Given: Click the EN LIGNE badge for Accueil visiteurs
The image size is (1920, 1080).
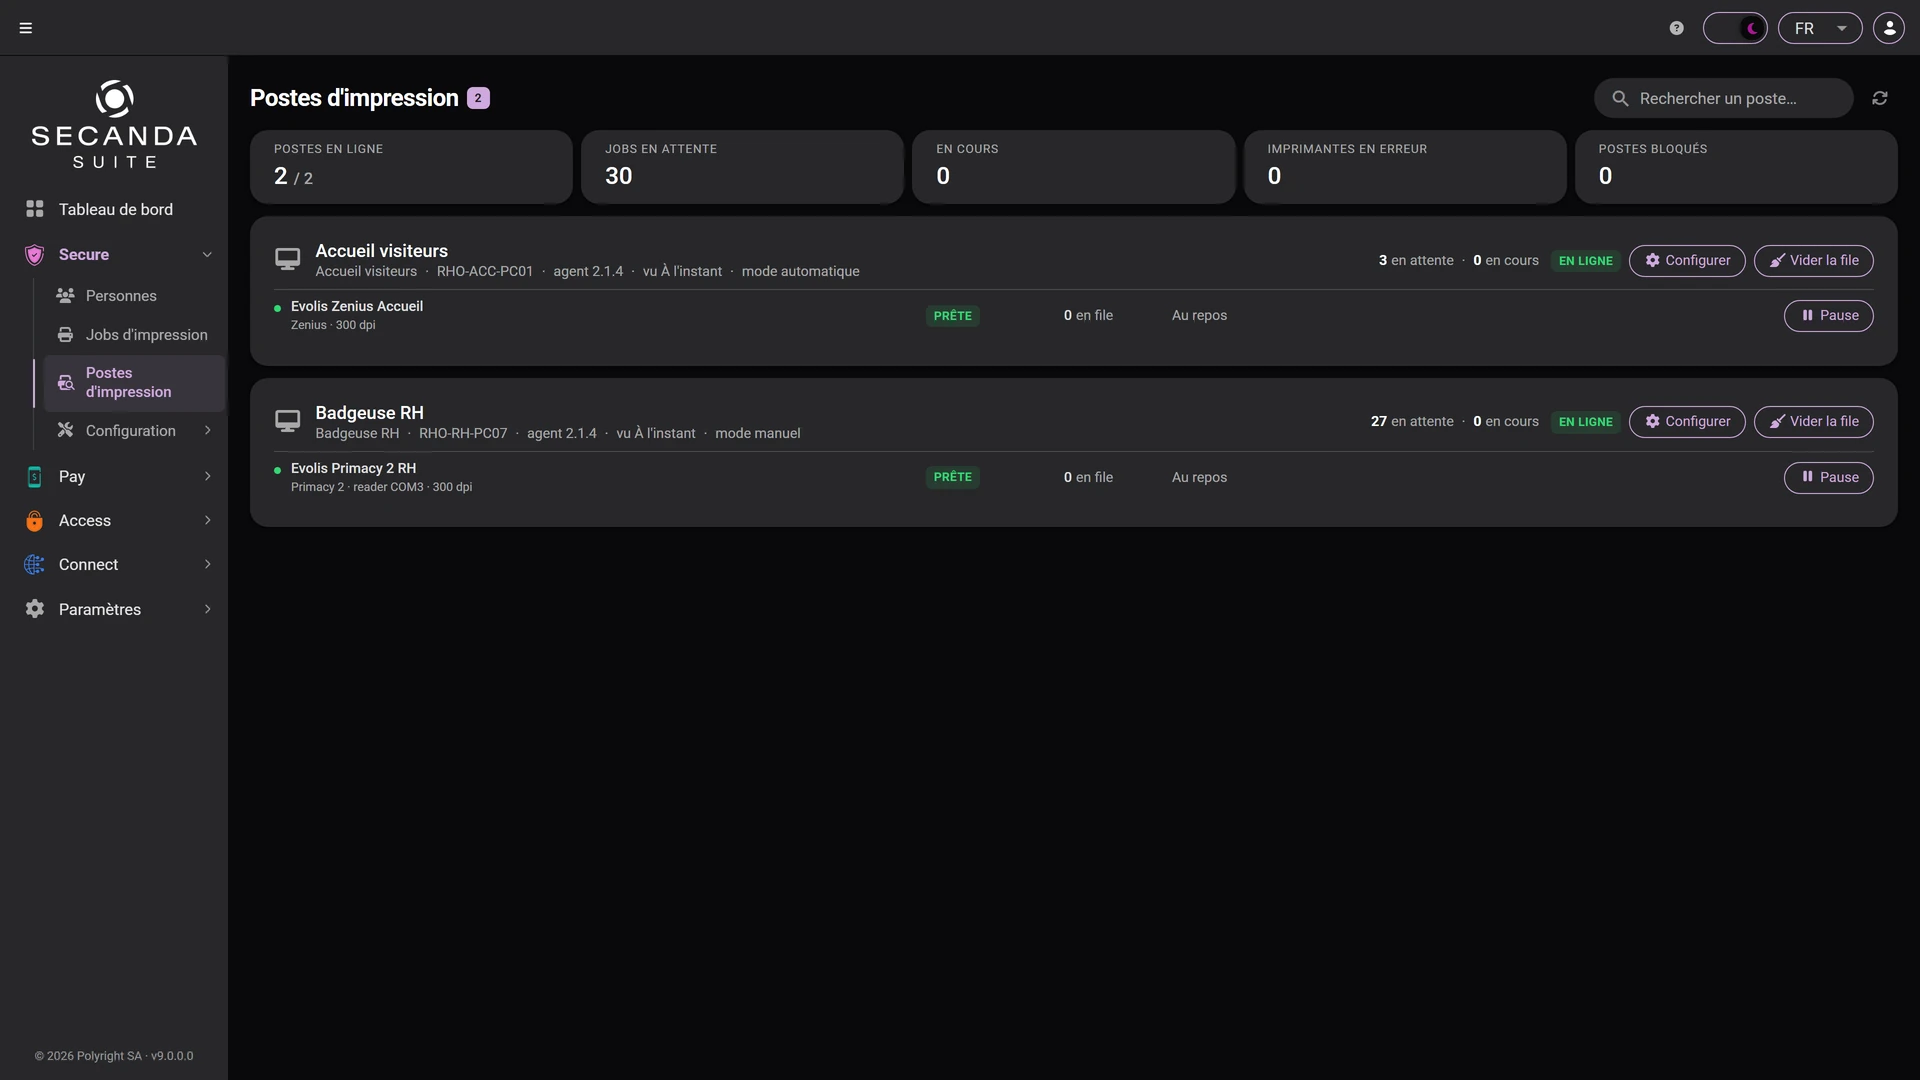Looking at the screenshot, I should click(1585, 261).
